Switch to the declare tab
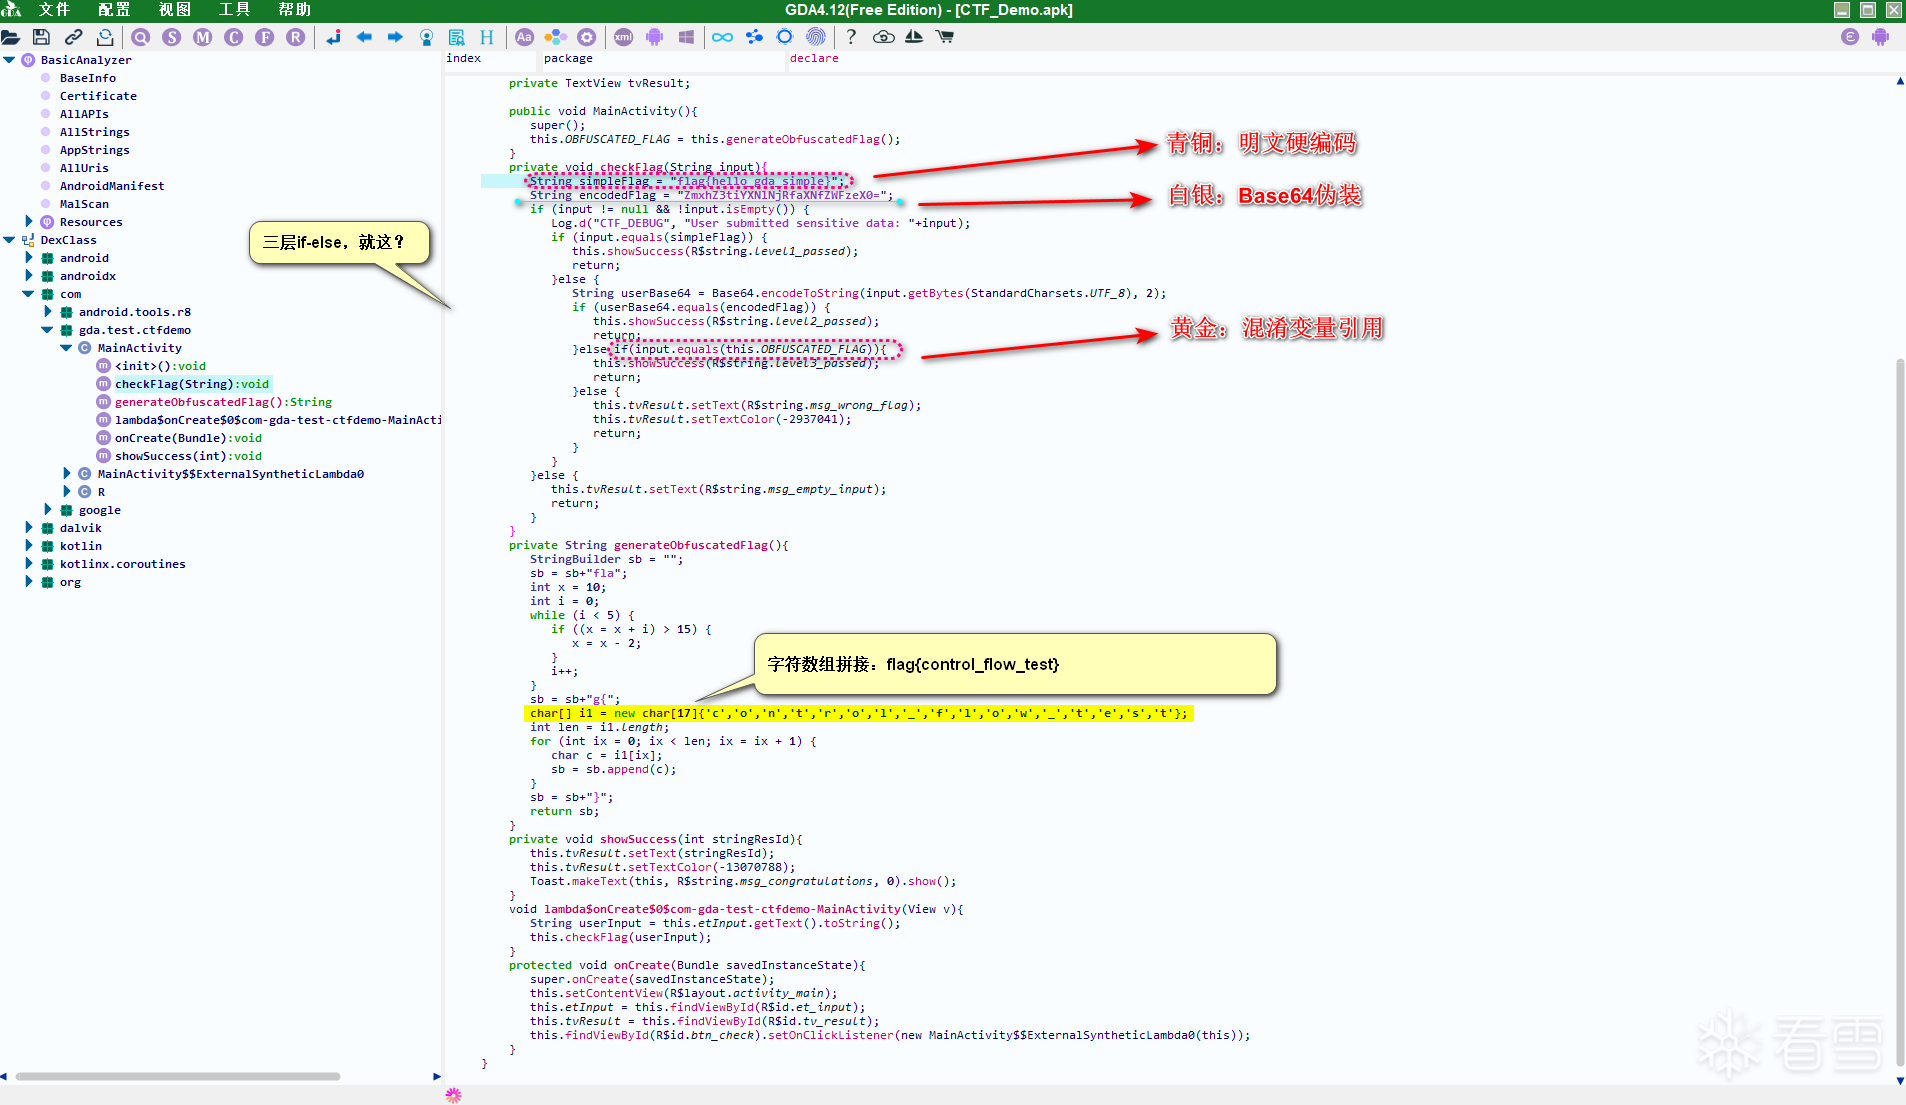Image resolution: width=1906 pixels, height=1105 pixels. (x=814, y=58)
